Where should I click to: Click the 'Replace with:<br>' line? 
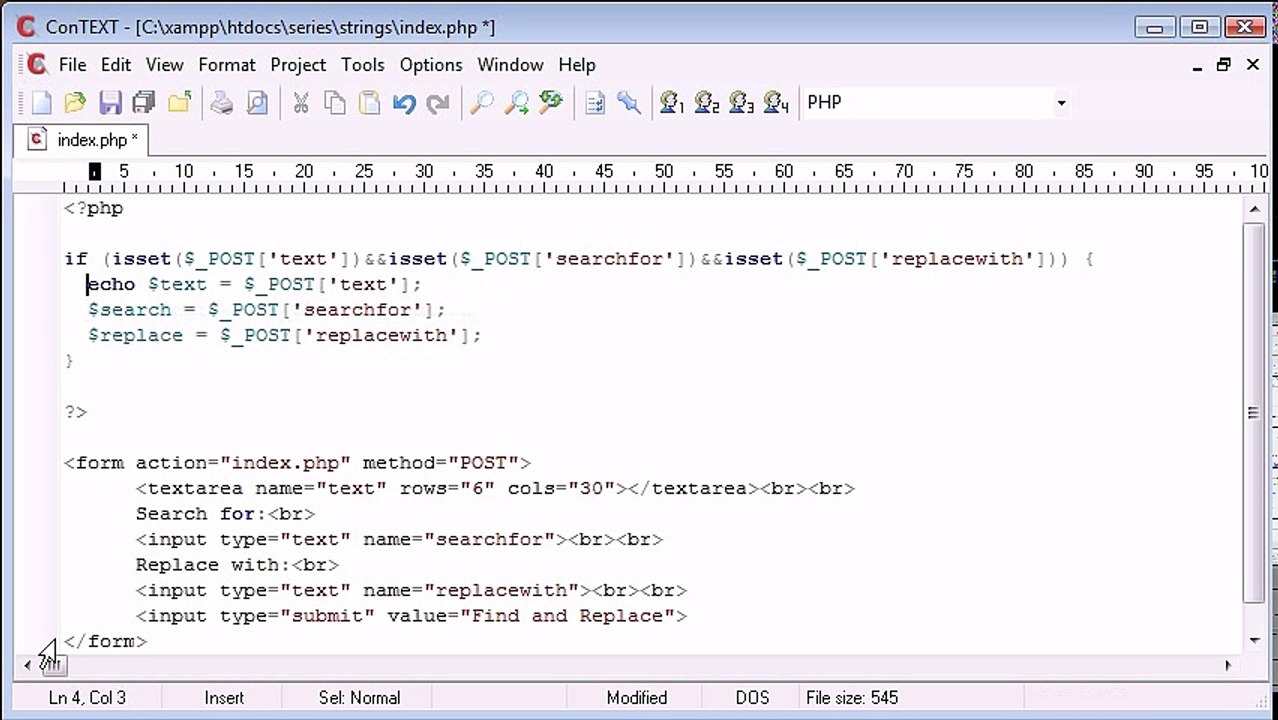coord(237,565)
